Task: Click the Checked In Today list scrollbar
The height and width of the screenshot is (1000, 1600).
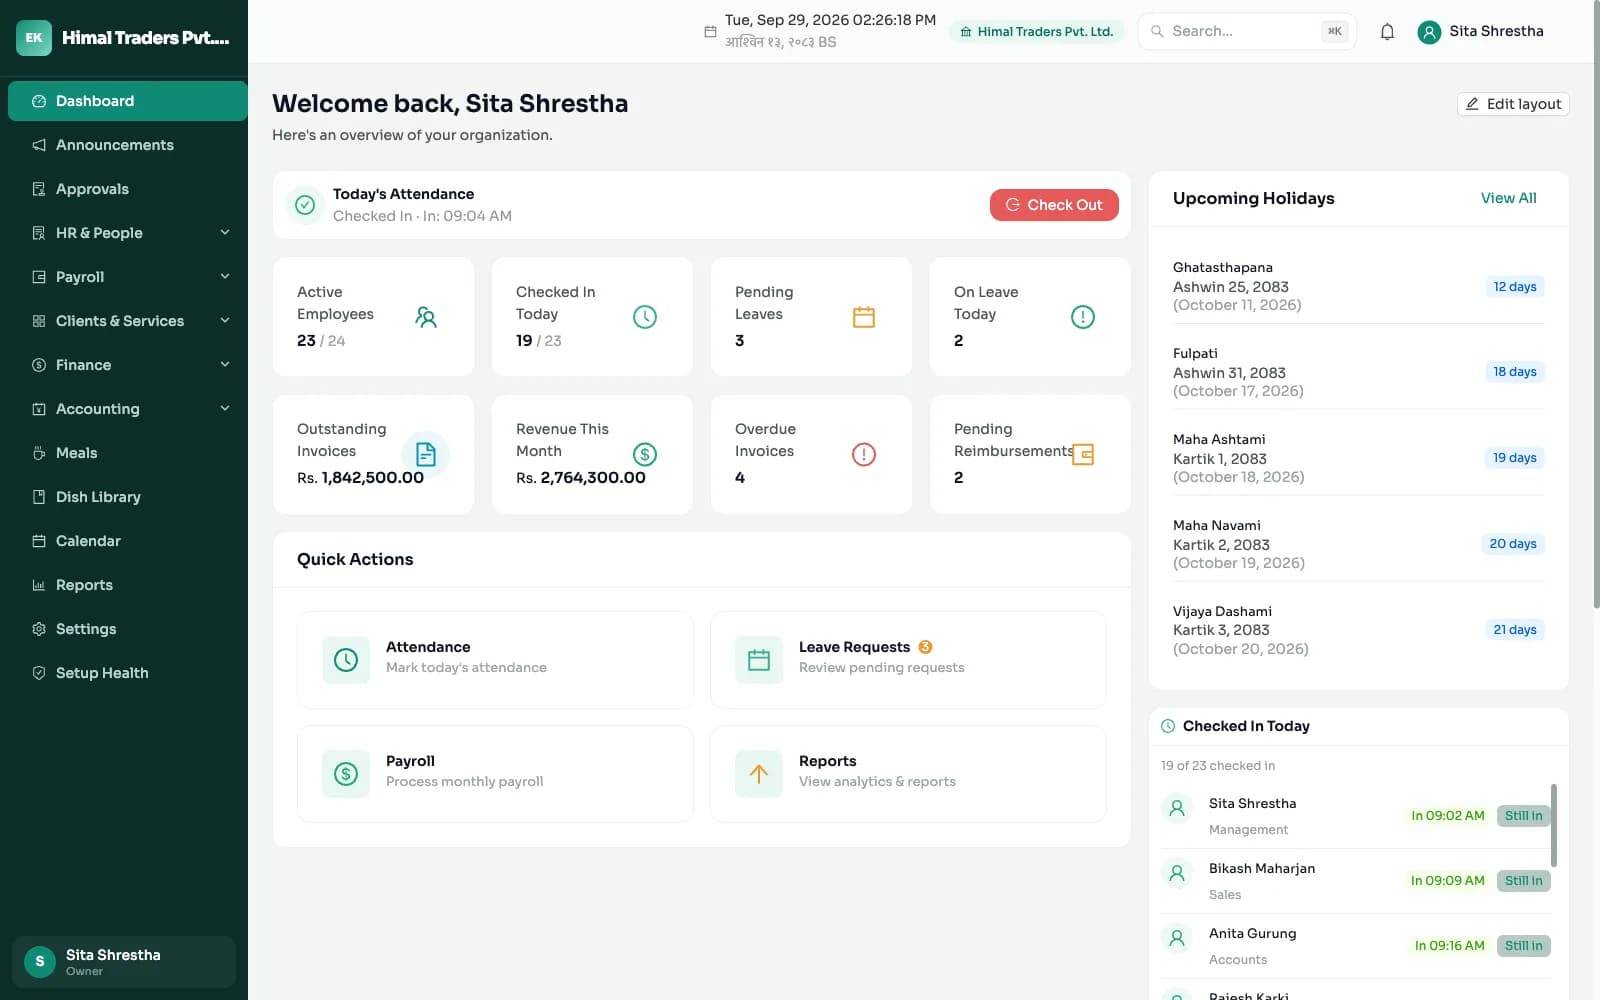Action: [x=1553, y=825]
